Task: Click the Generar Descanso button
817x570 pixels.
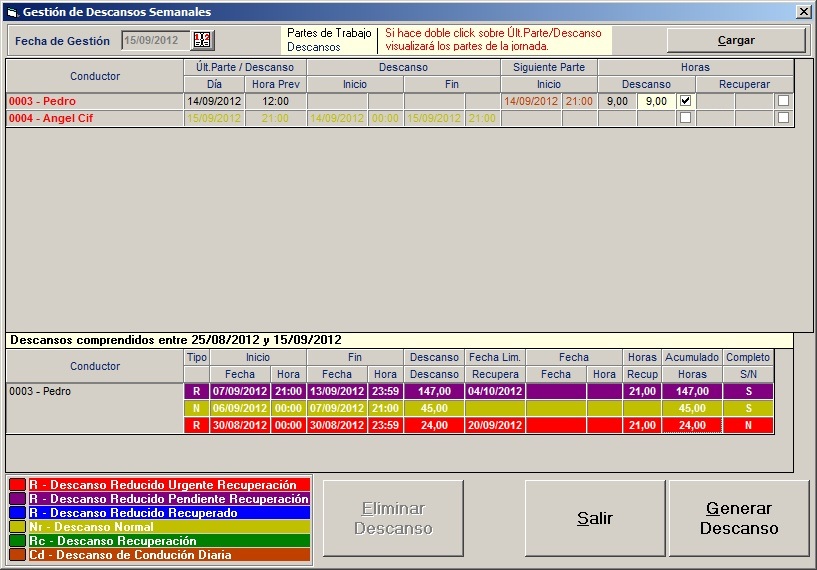Action: (739, 518)
